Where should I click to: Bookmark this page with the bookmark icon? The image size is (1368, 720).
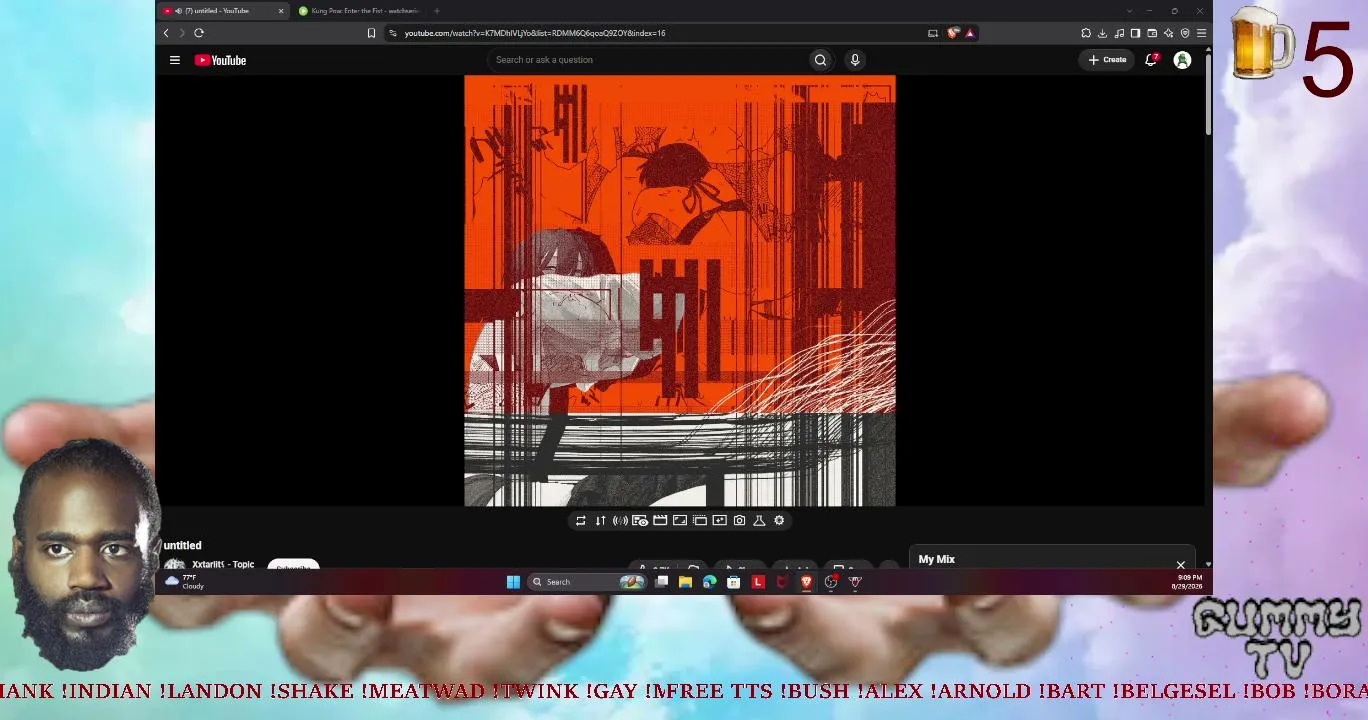point(371,33)
